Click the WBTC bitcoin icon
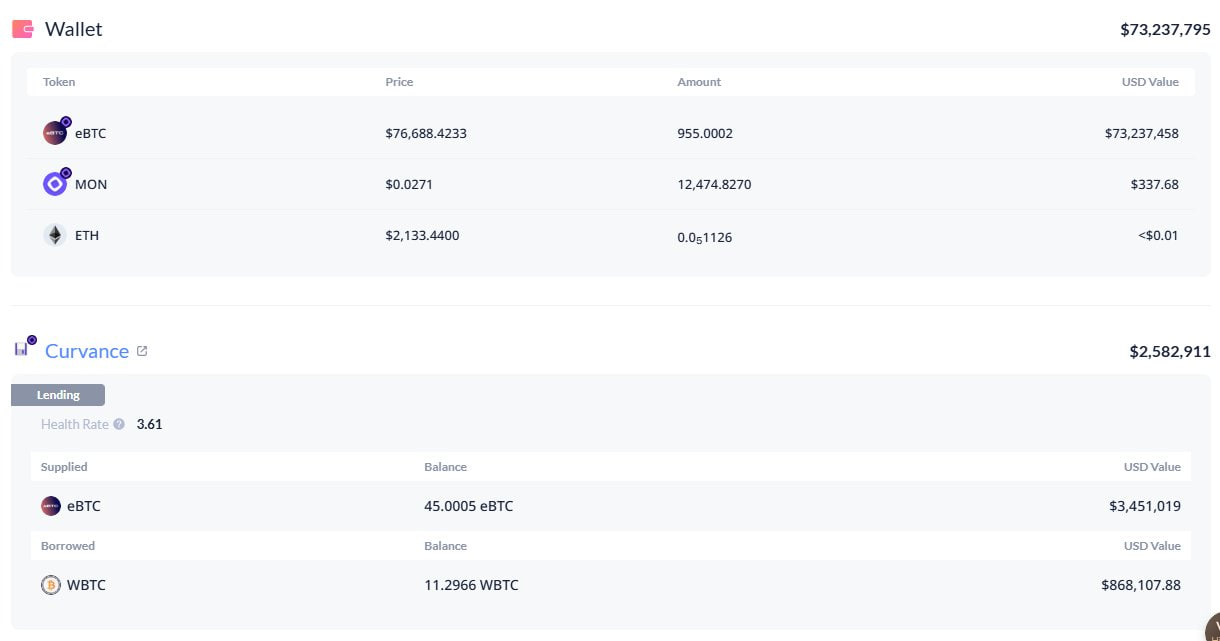1220x641 pixels. point(51,585)
